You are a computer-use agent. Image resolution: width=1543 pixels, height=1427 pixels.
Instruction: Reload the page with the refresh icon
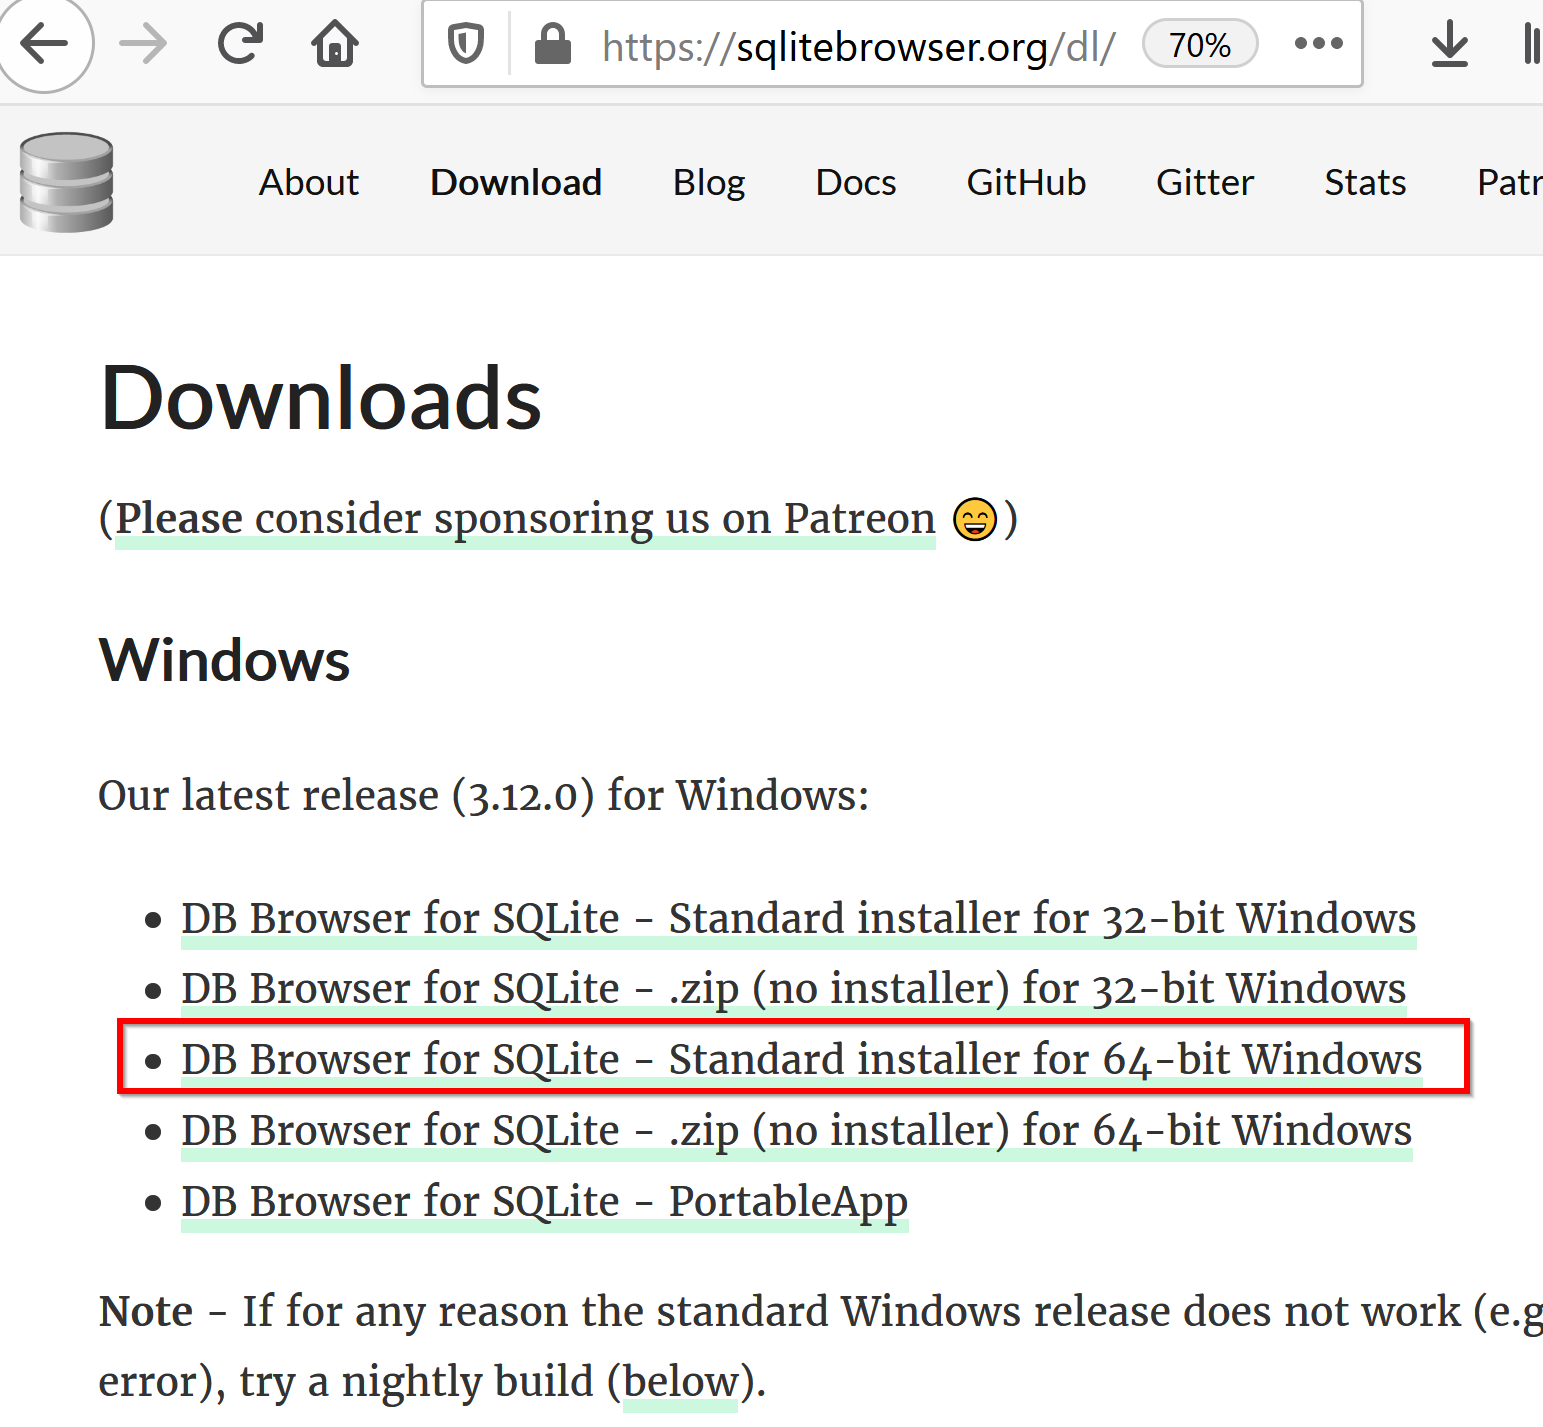(240, 43)
